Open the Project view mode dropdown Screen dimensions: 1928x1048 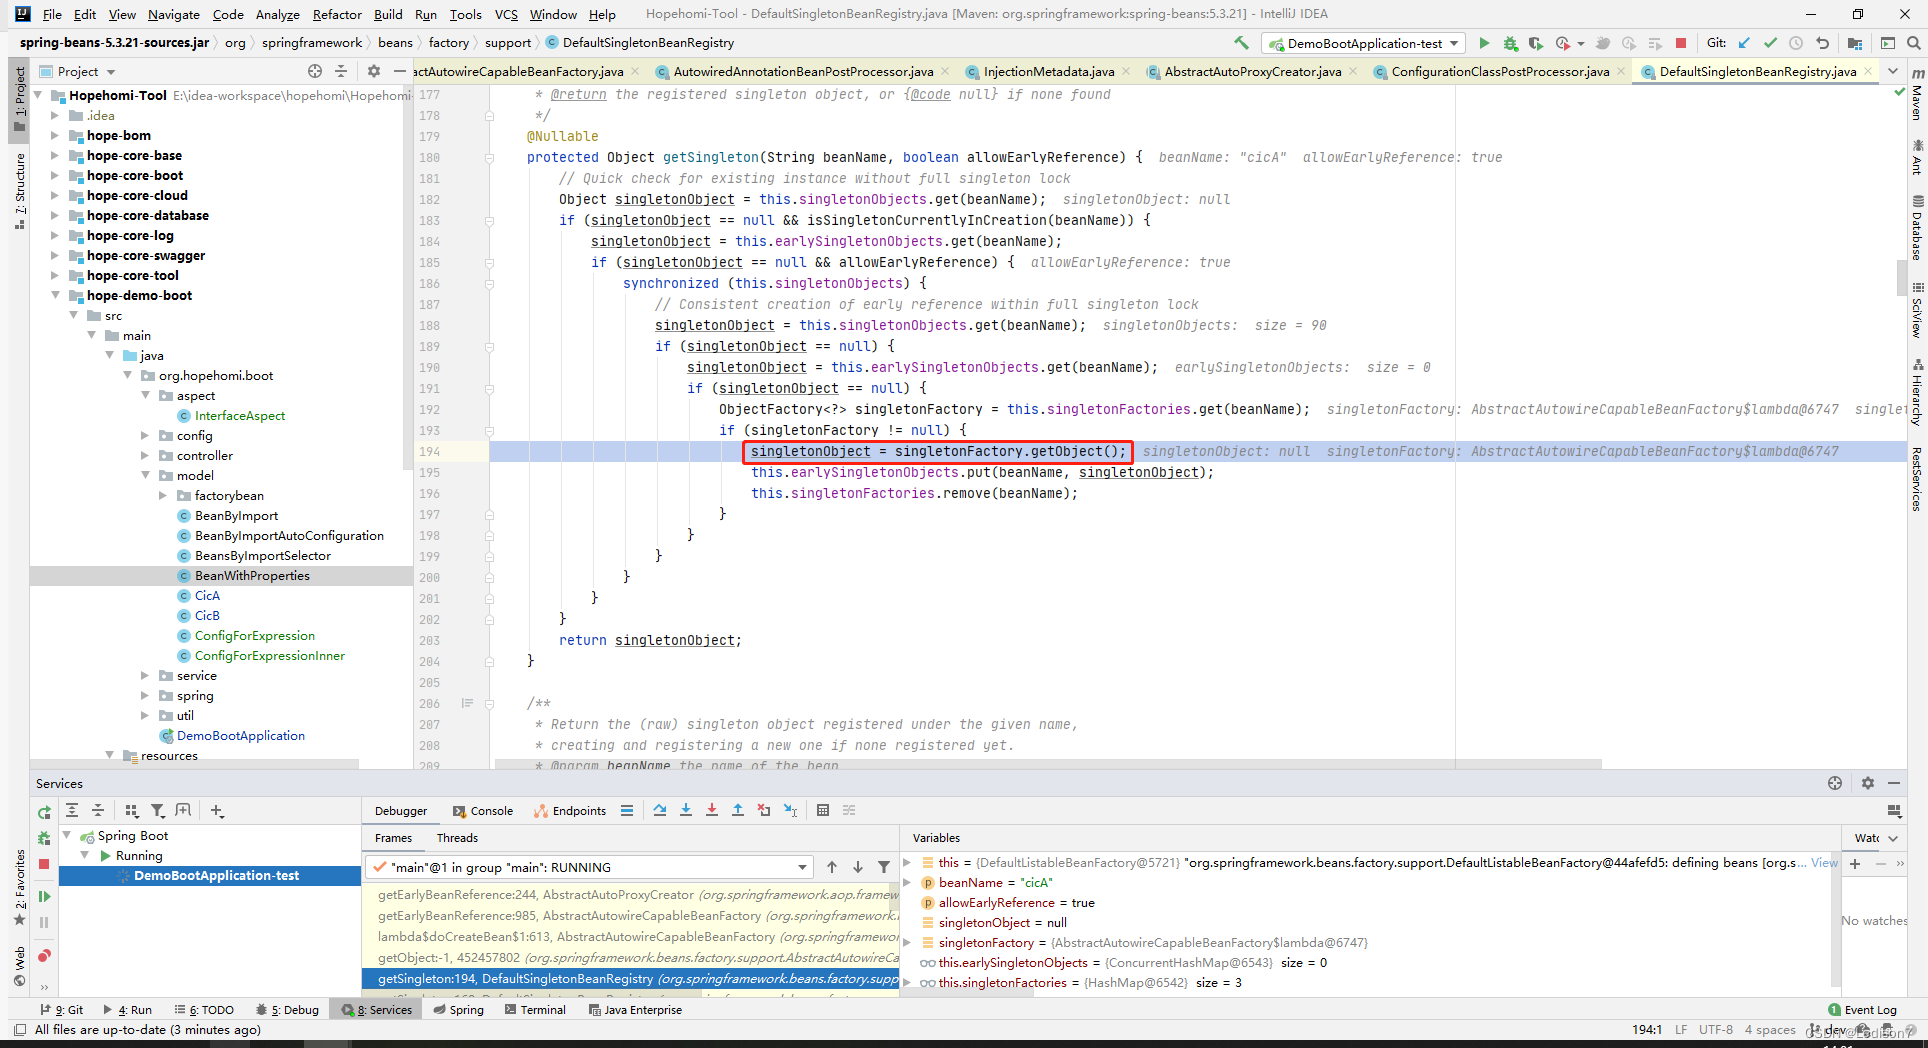point(78,71)
